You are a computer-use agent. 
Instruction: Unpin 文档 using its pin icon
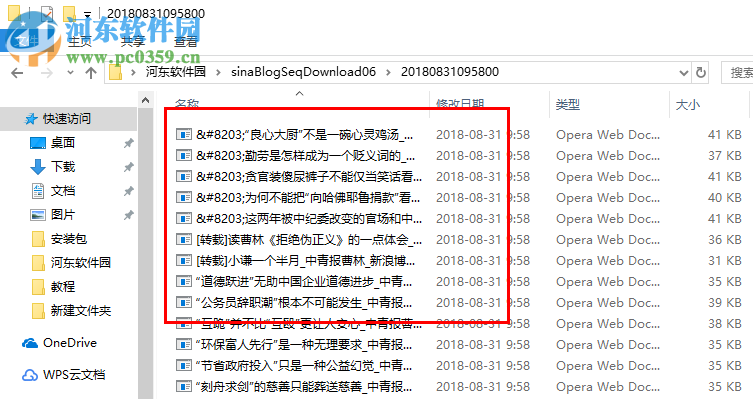128,191
